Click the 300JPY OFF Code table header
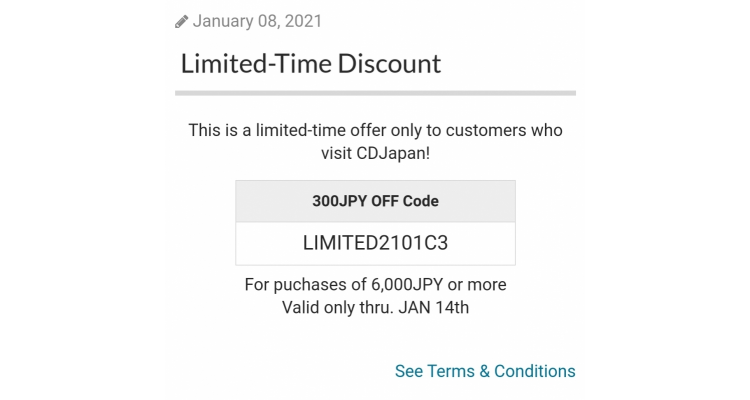Screen dimensions: 750x400 tap(375, 201)
